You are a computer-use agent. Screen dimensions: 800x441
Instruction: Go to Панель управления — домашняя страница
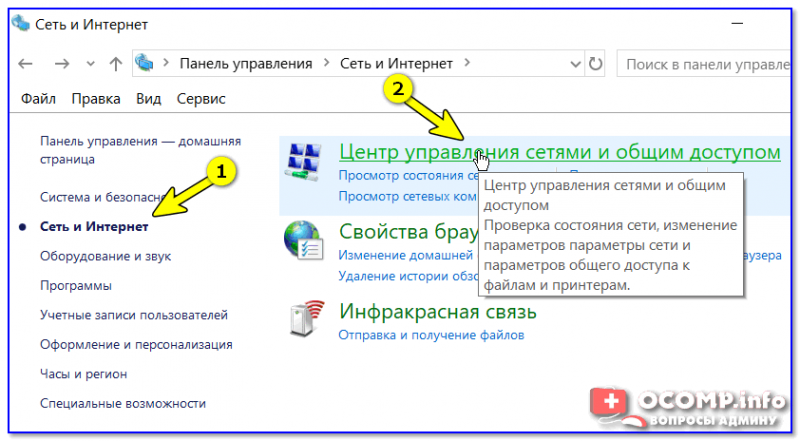click(140, 150)
